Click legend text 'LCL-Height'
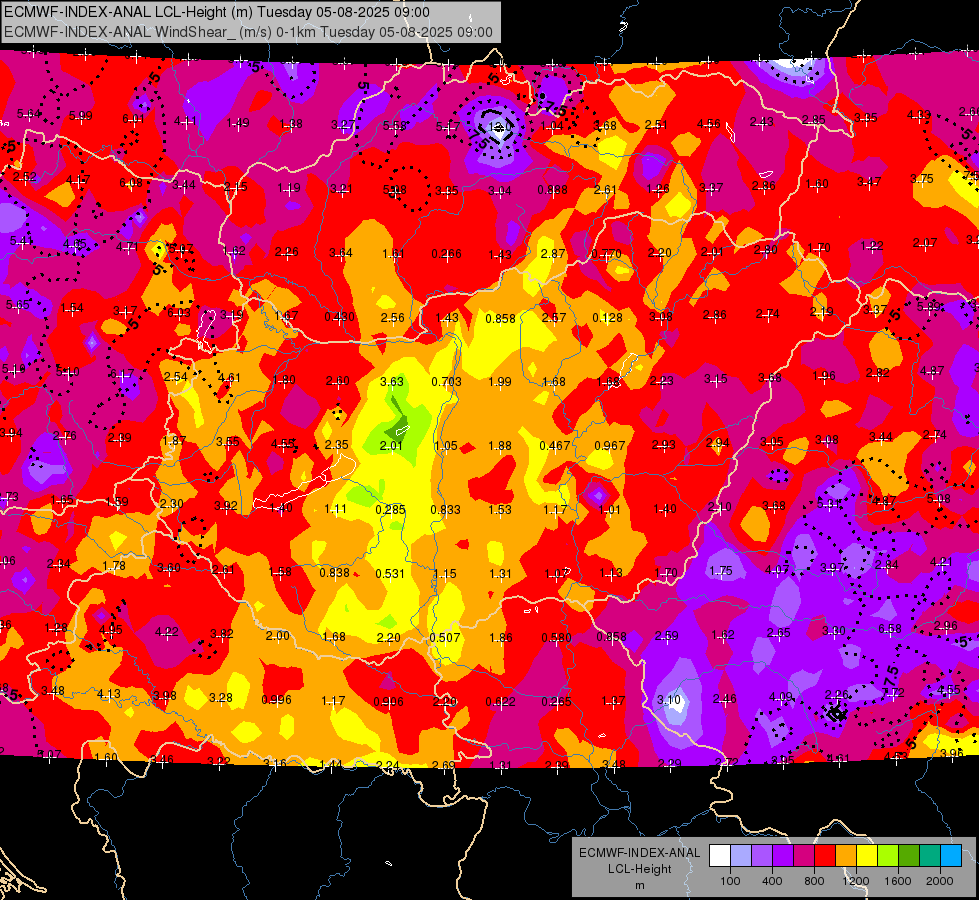Screen dimensions: 979x900 tap(640, 869)
